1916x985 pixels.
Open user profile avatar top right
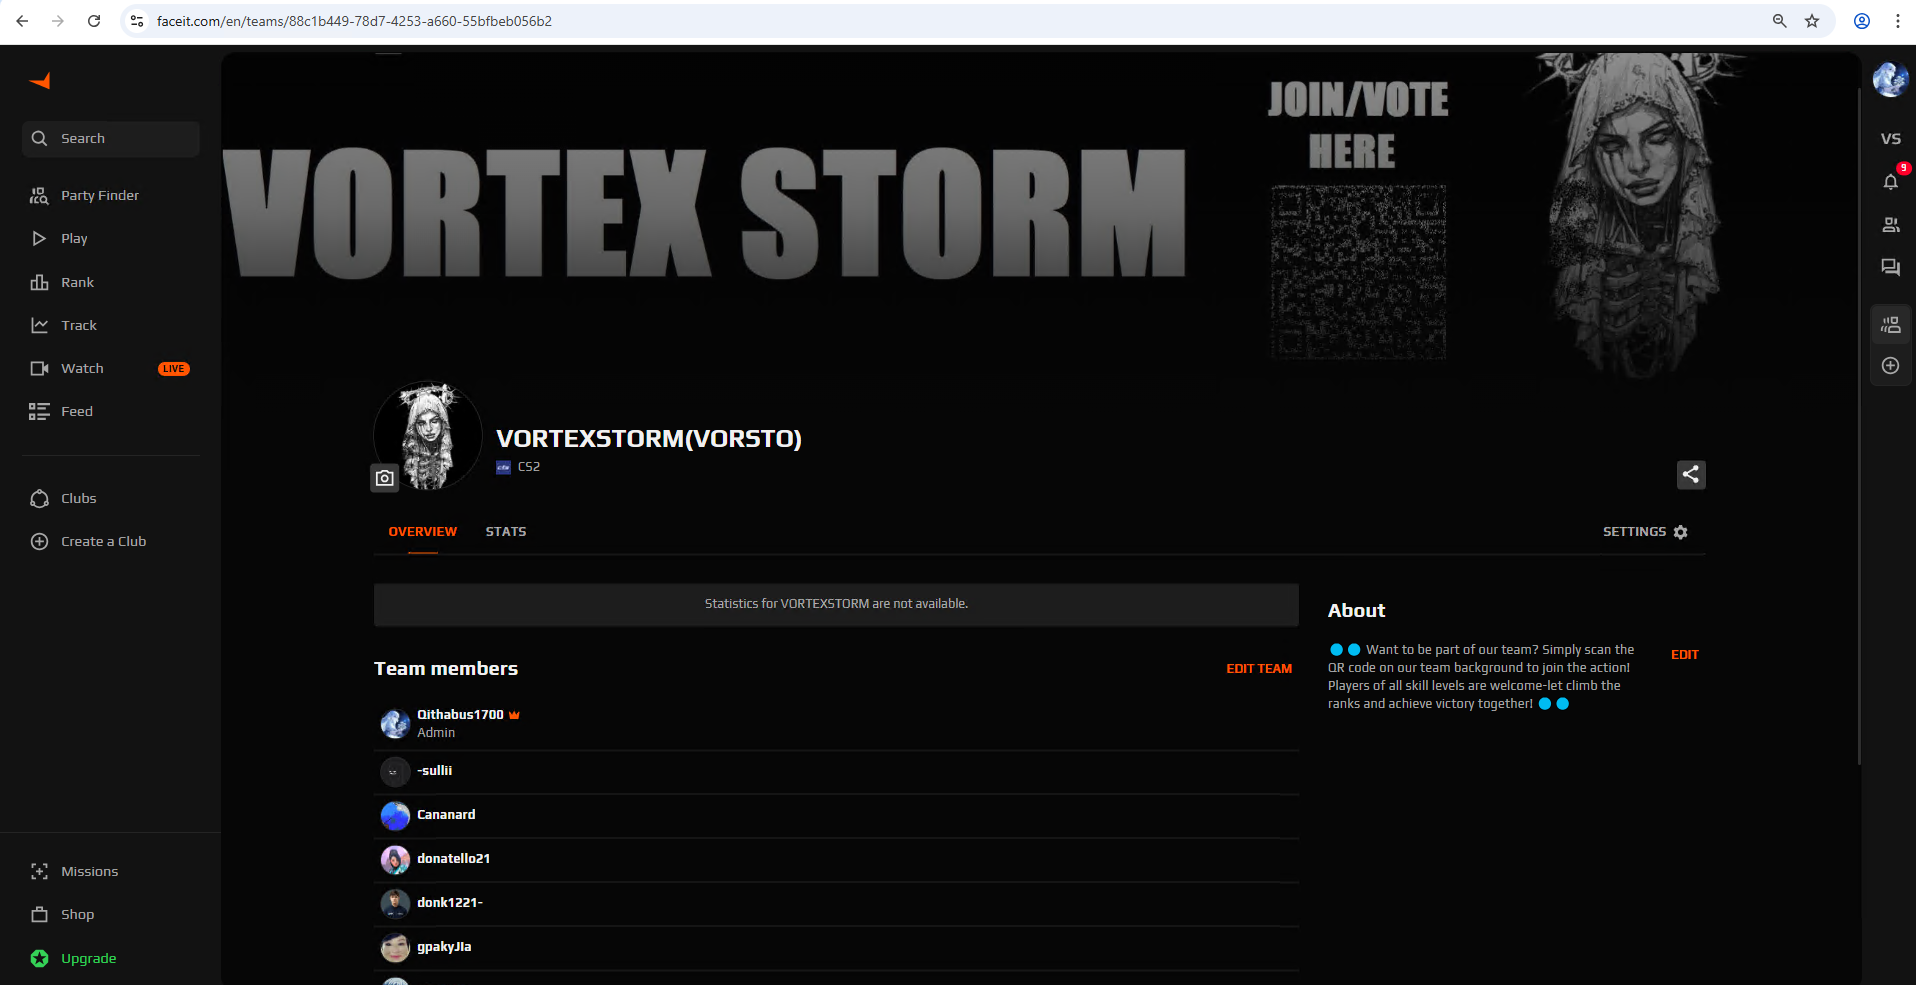[1890, 80]
